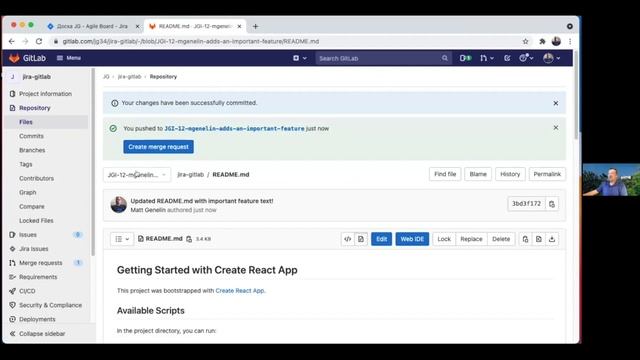Click the Delete button
This screenshot has height=360, width=640.
[x=501, y=239]
